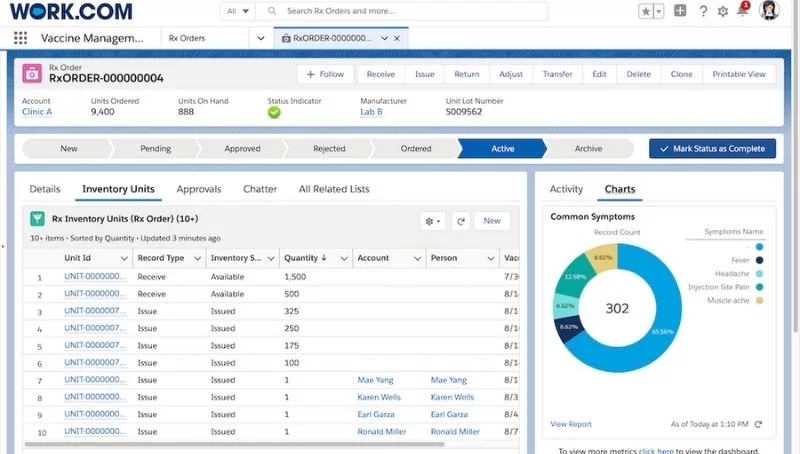Click the Fever legend color swatch

(x=759, y=260)
